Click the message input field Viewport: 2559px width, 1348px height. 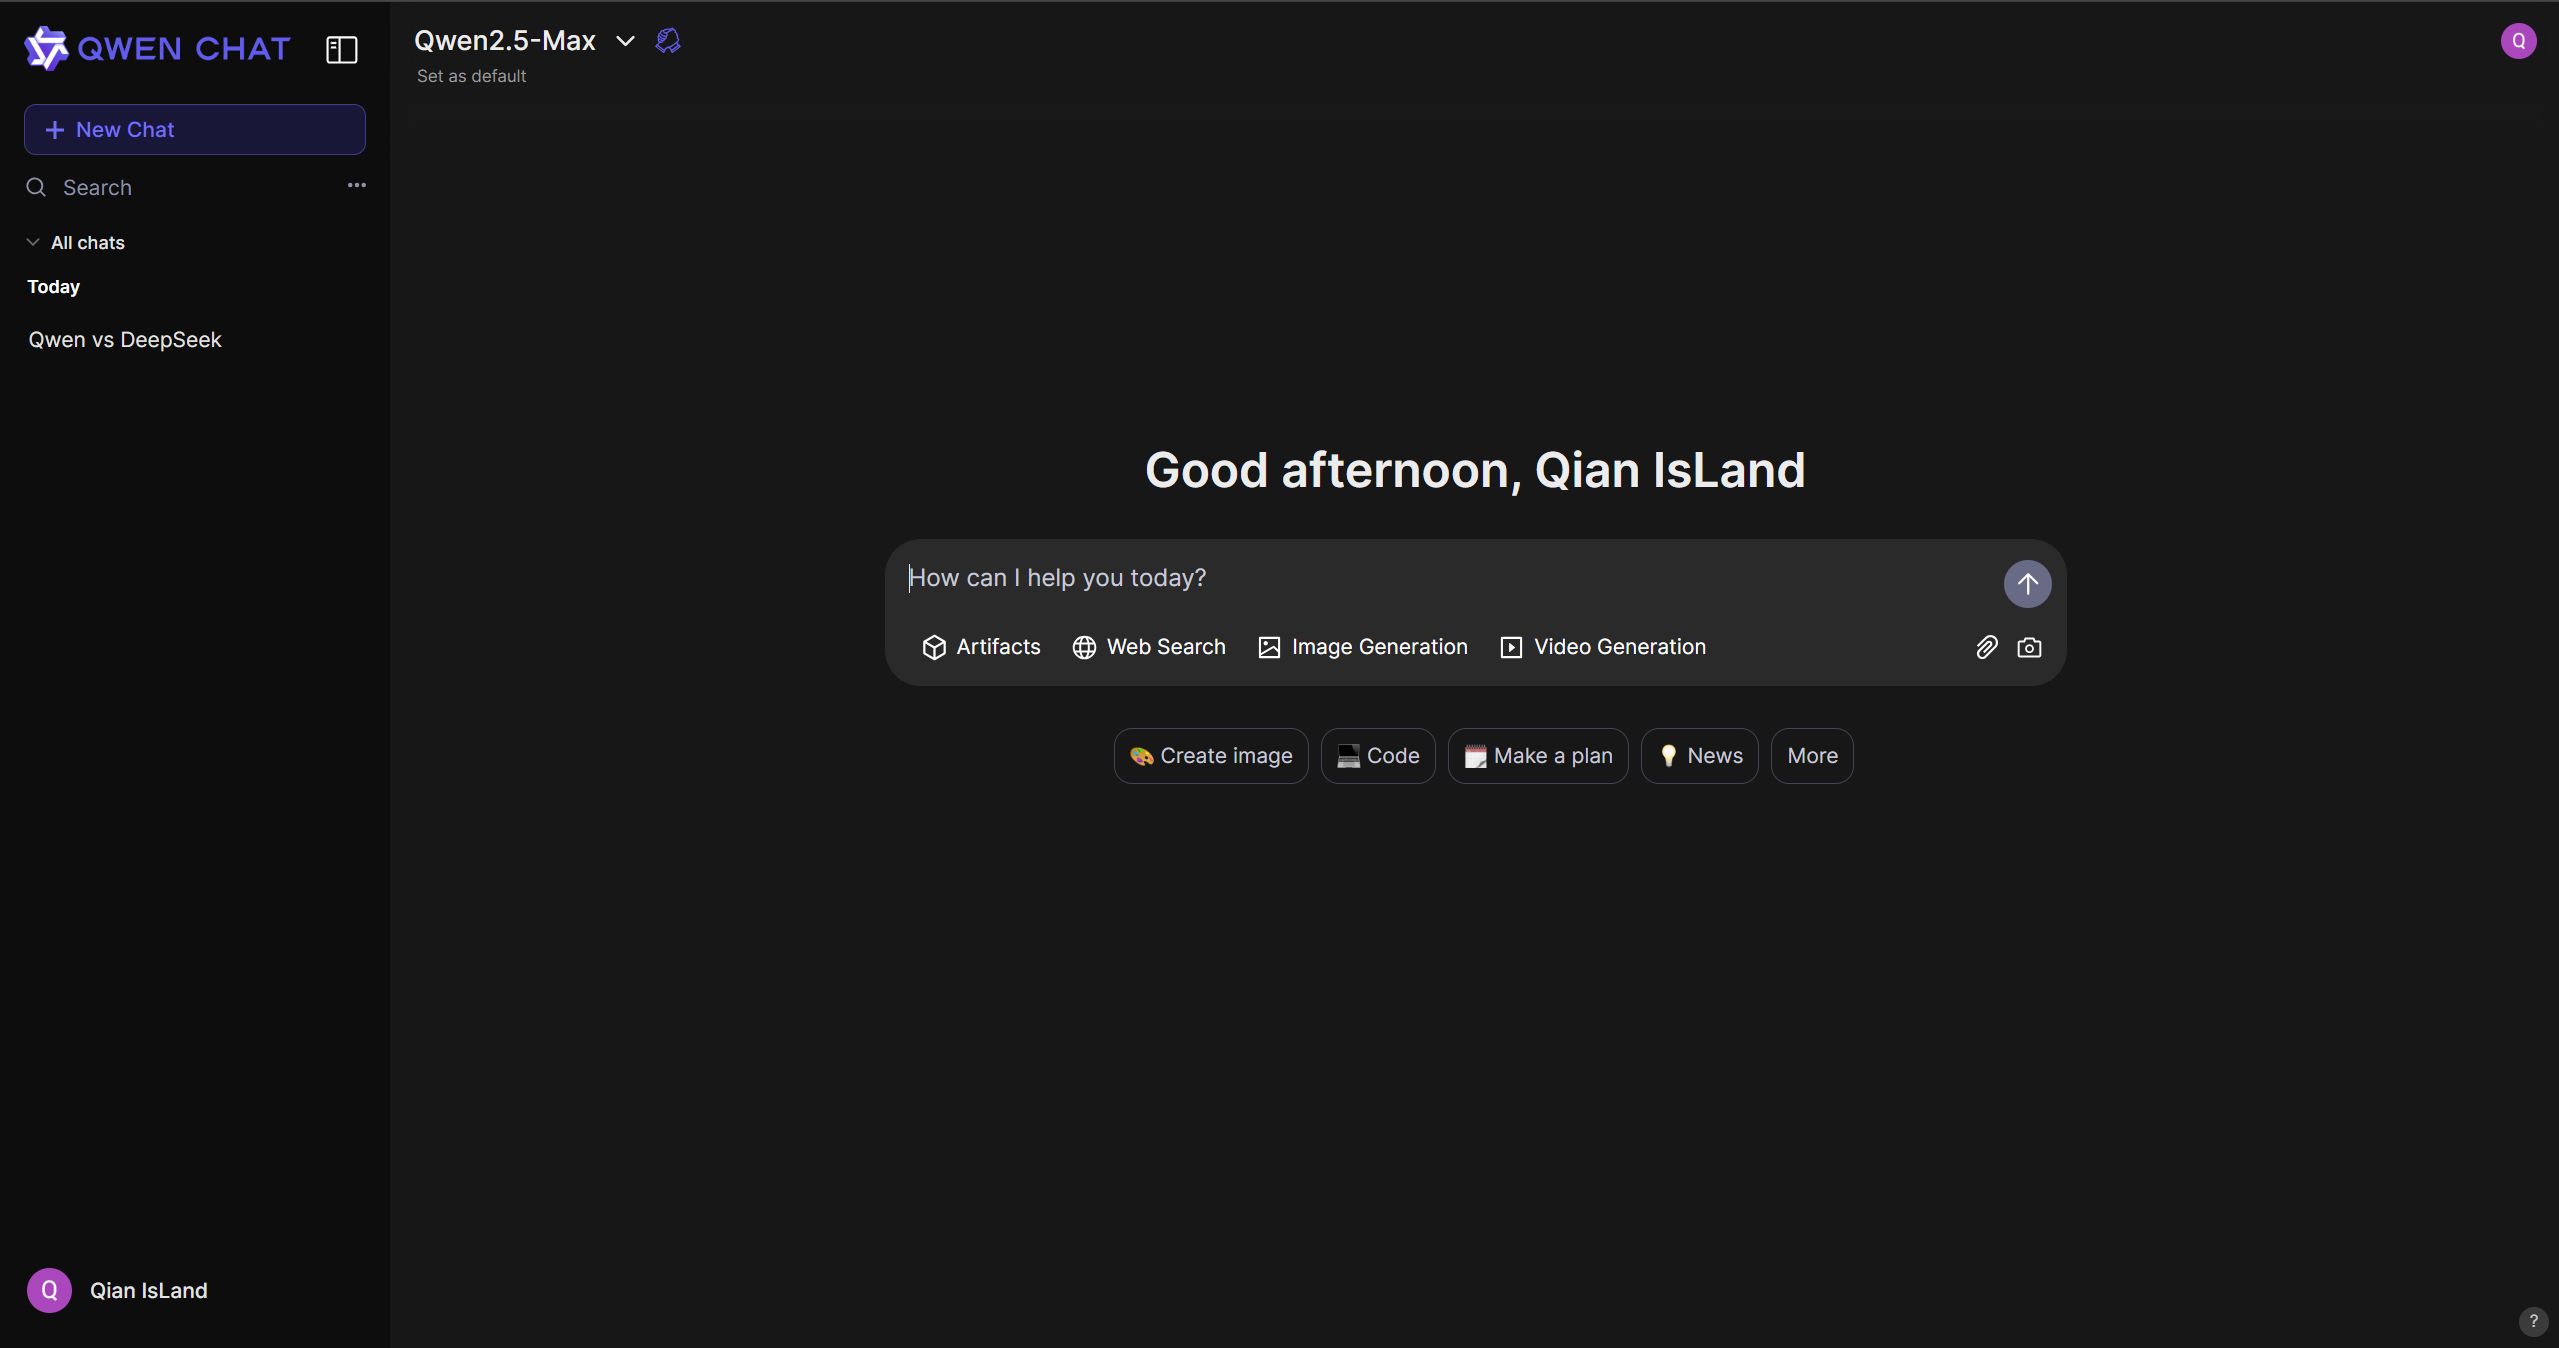click(1440, 578)
